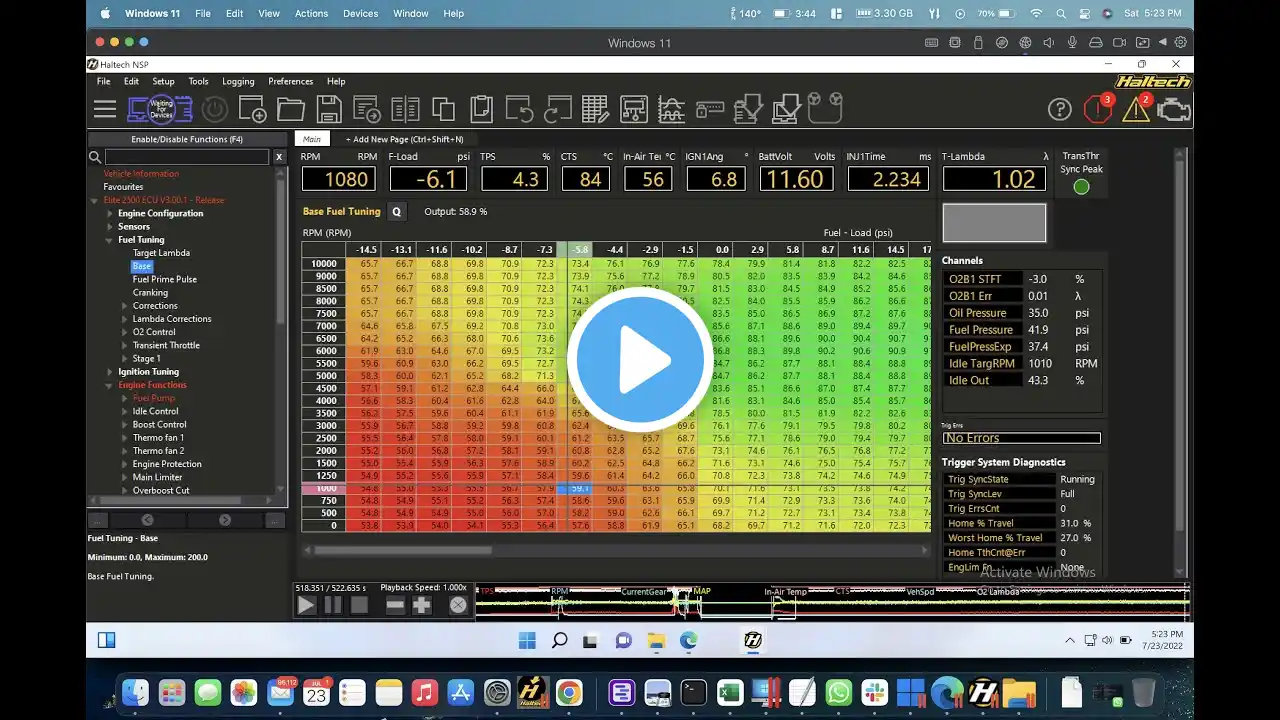Open the Logging menu
The width and height of the screenshot is (1280, 720).
pos(238,81)
